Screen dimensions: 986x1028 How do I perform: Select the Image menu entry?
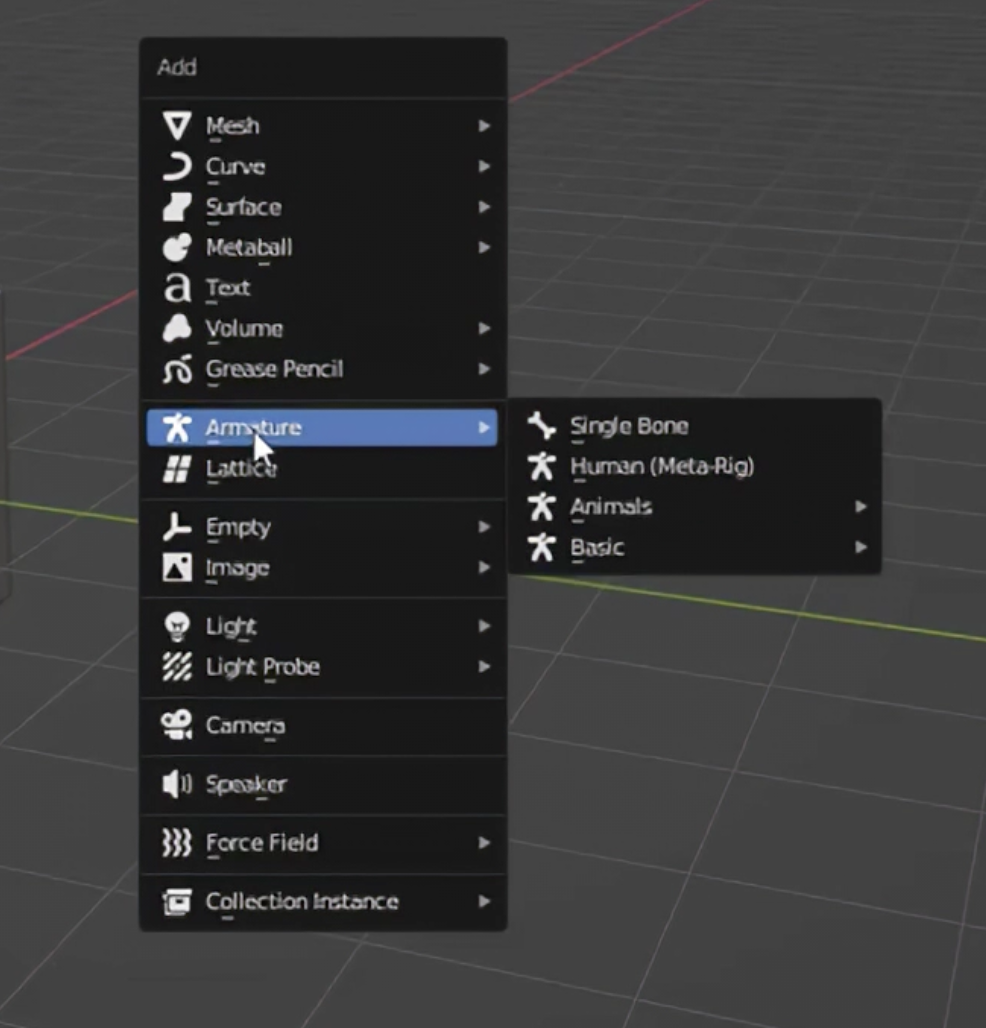(x=323, y=568)
